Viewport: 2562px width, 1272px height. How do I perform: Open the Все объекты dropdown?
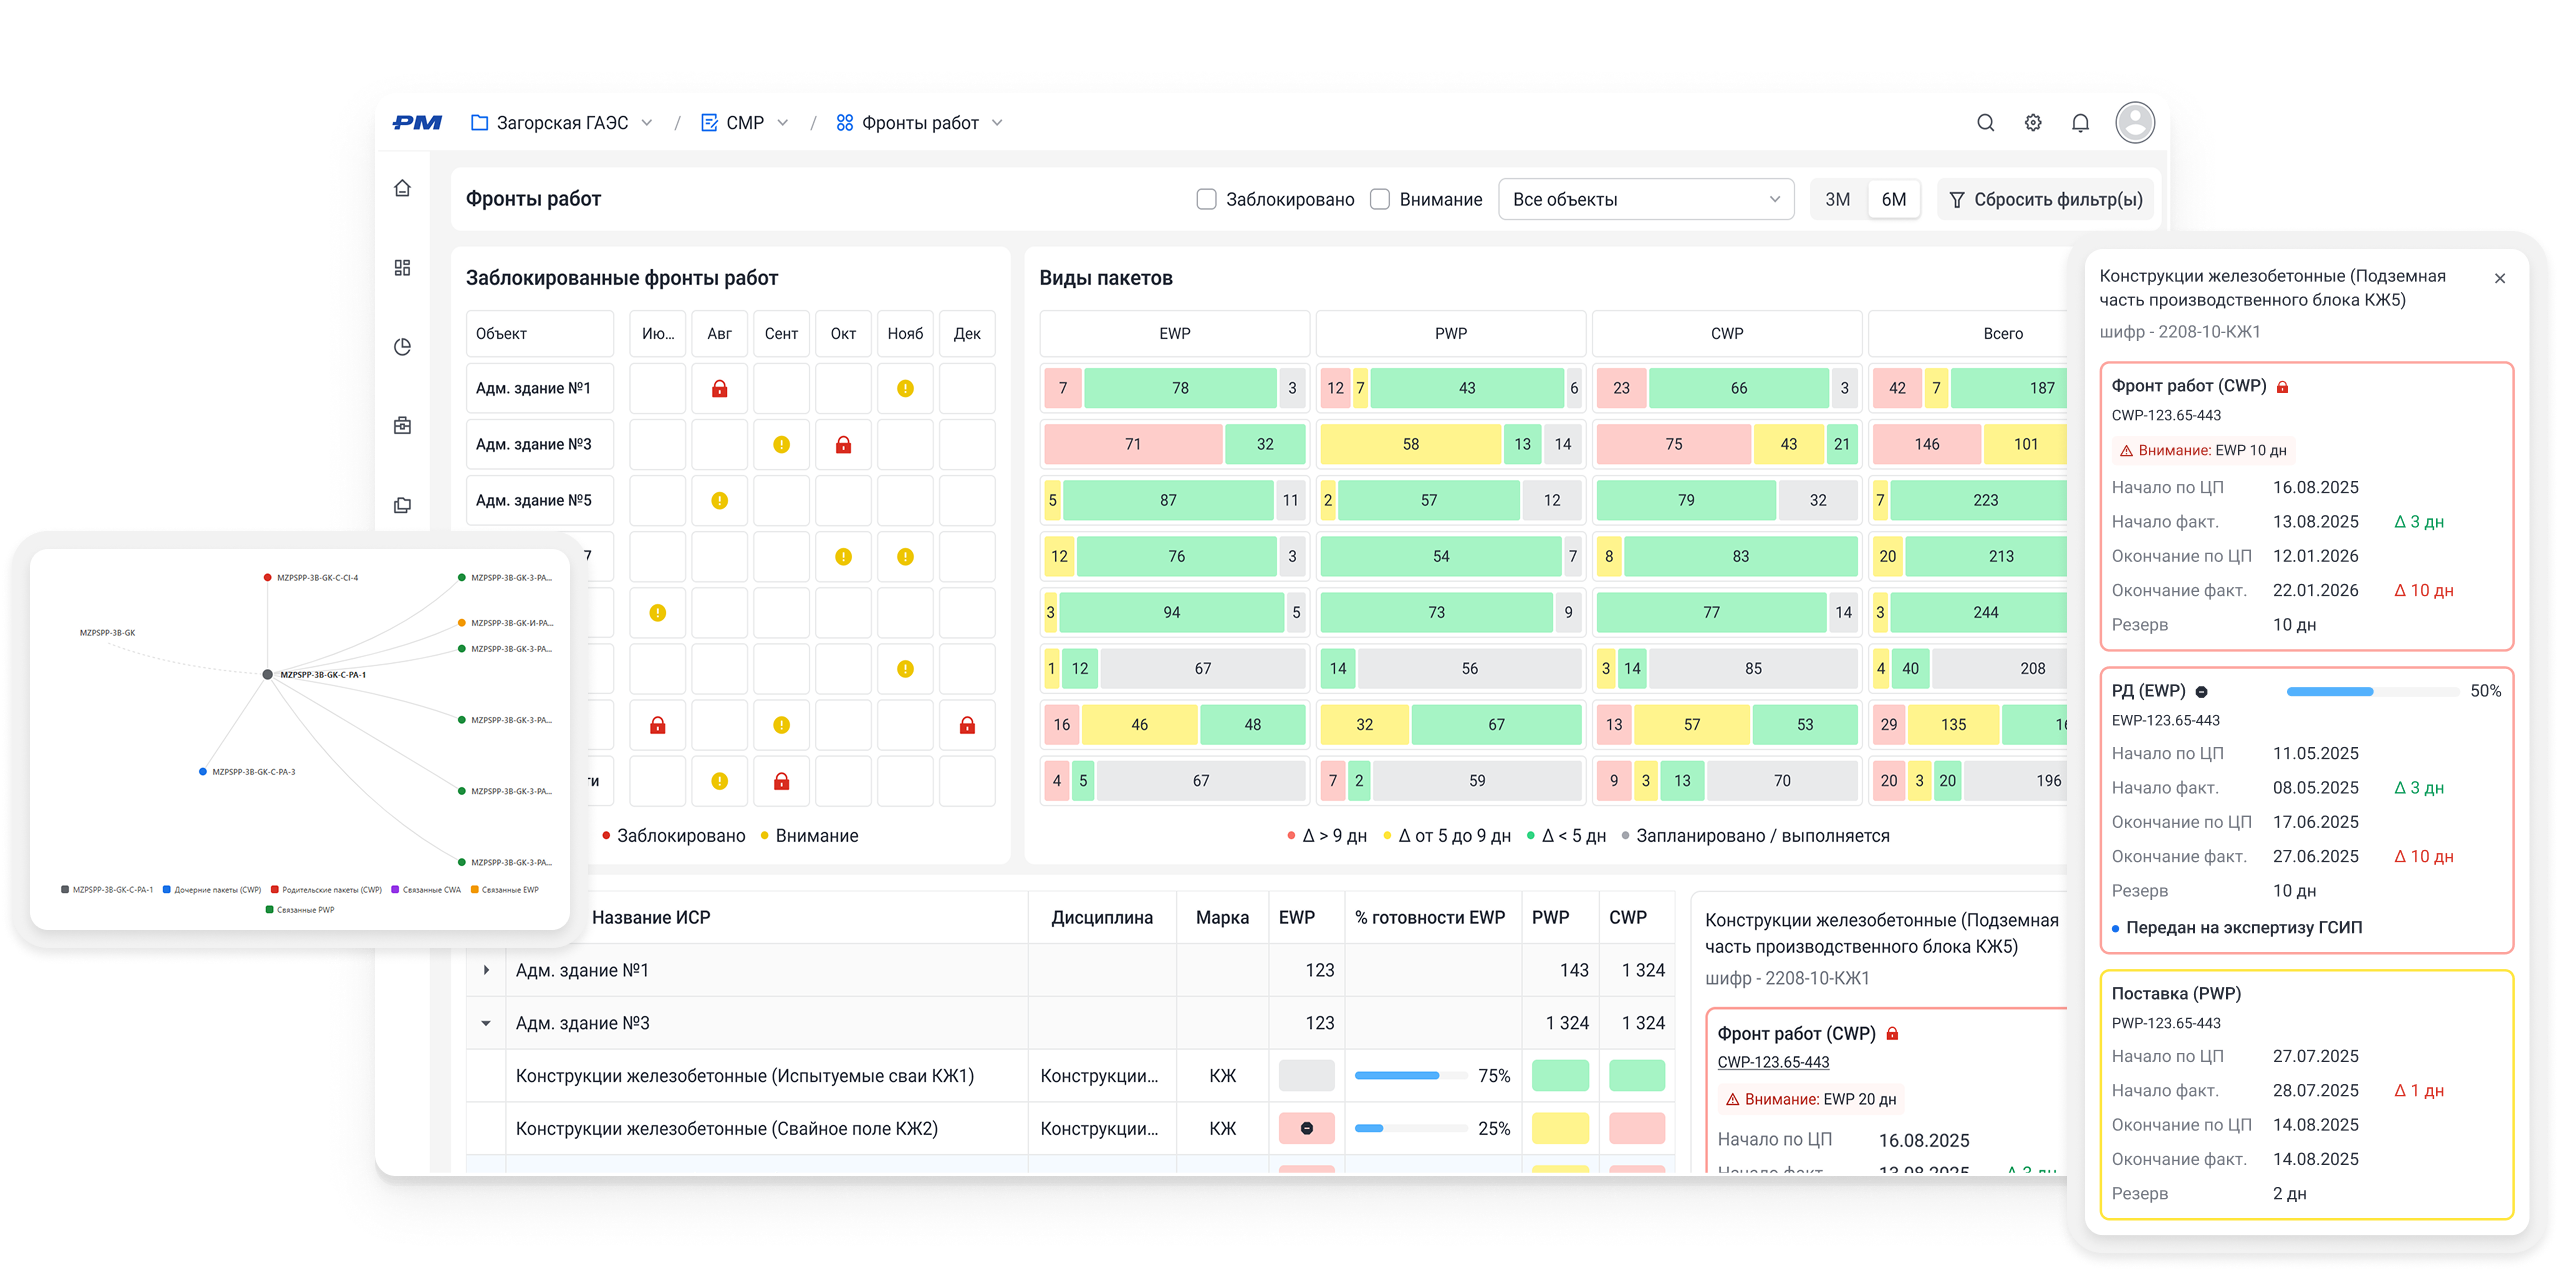(1645, 199)
